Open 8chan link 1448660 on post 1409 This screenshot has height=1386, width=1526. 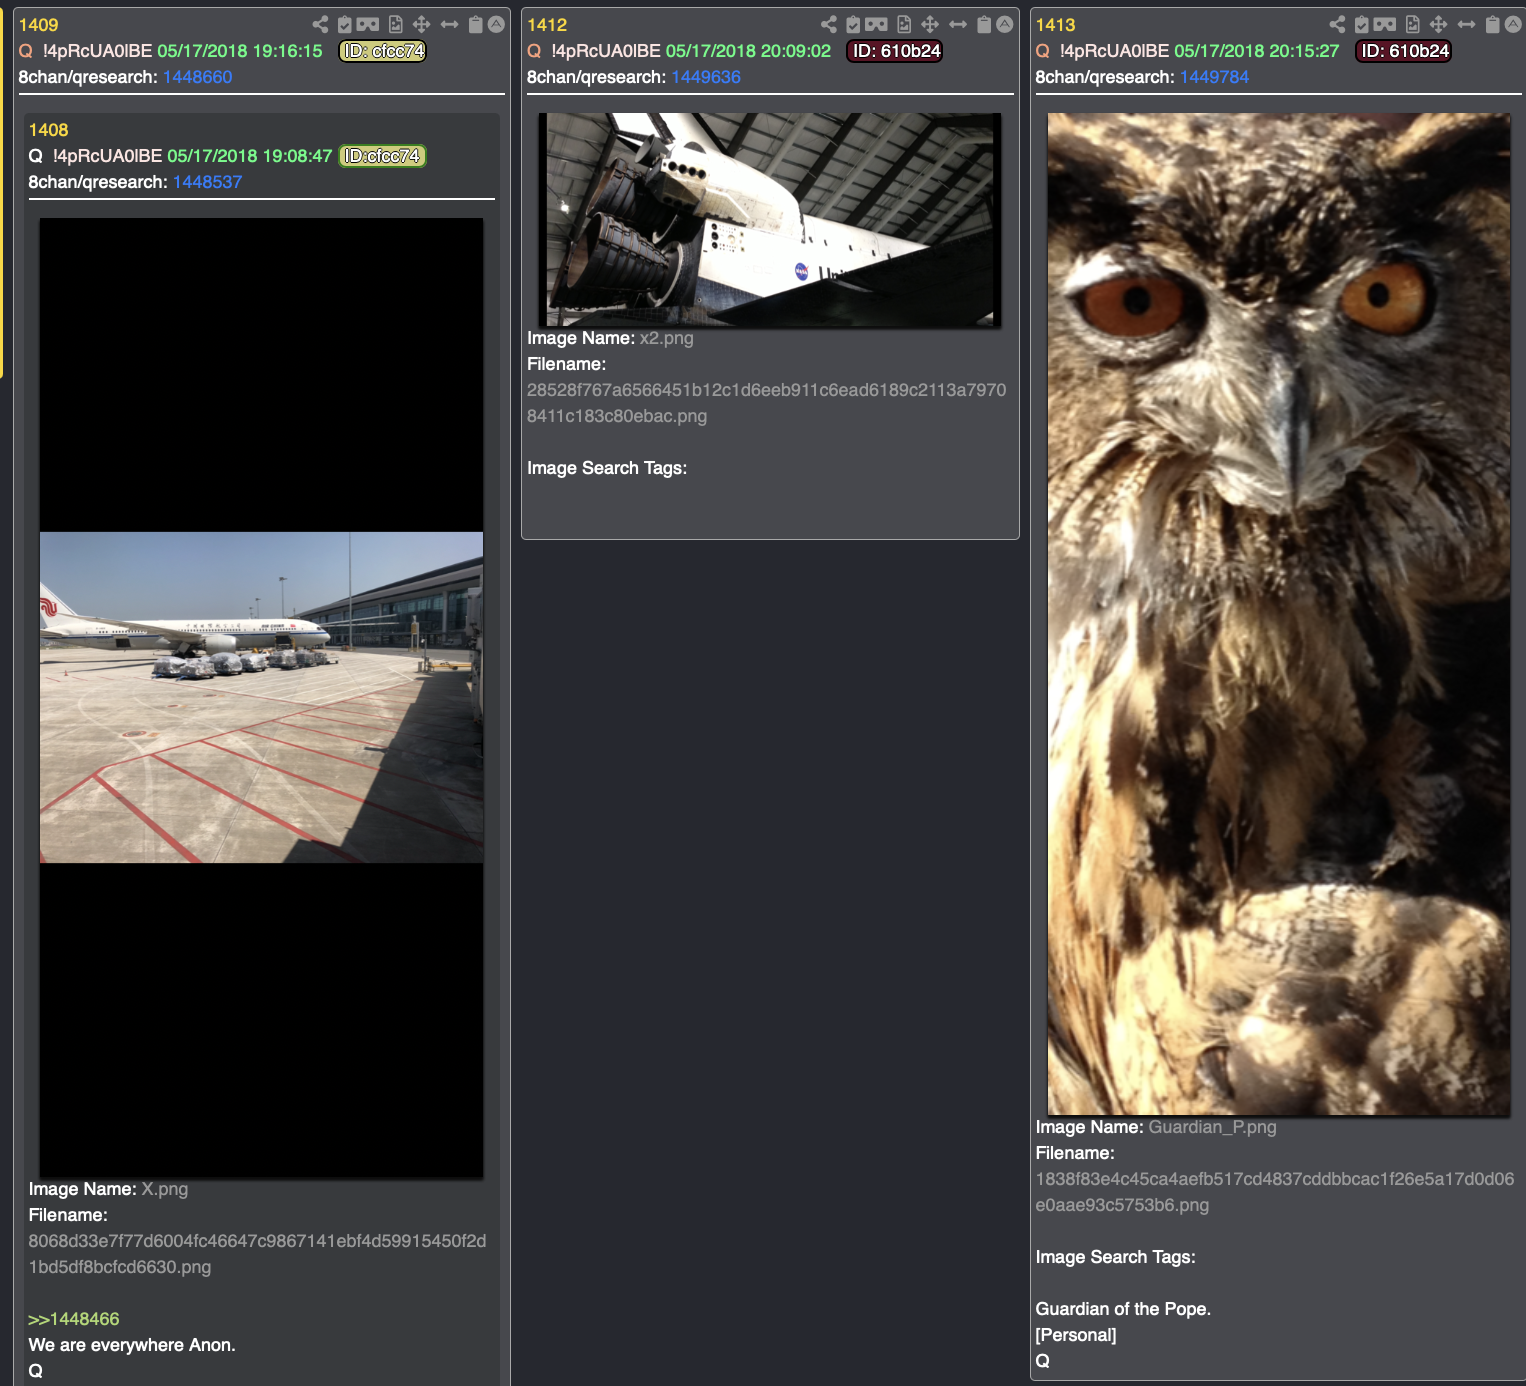tap(198, 77)
